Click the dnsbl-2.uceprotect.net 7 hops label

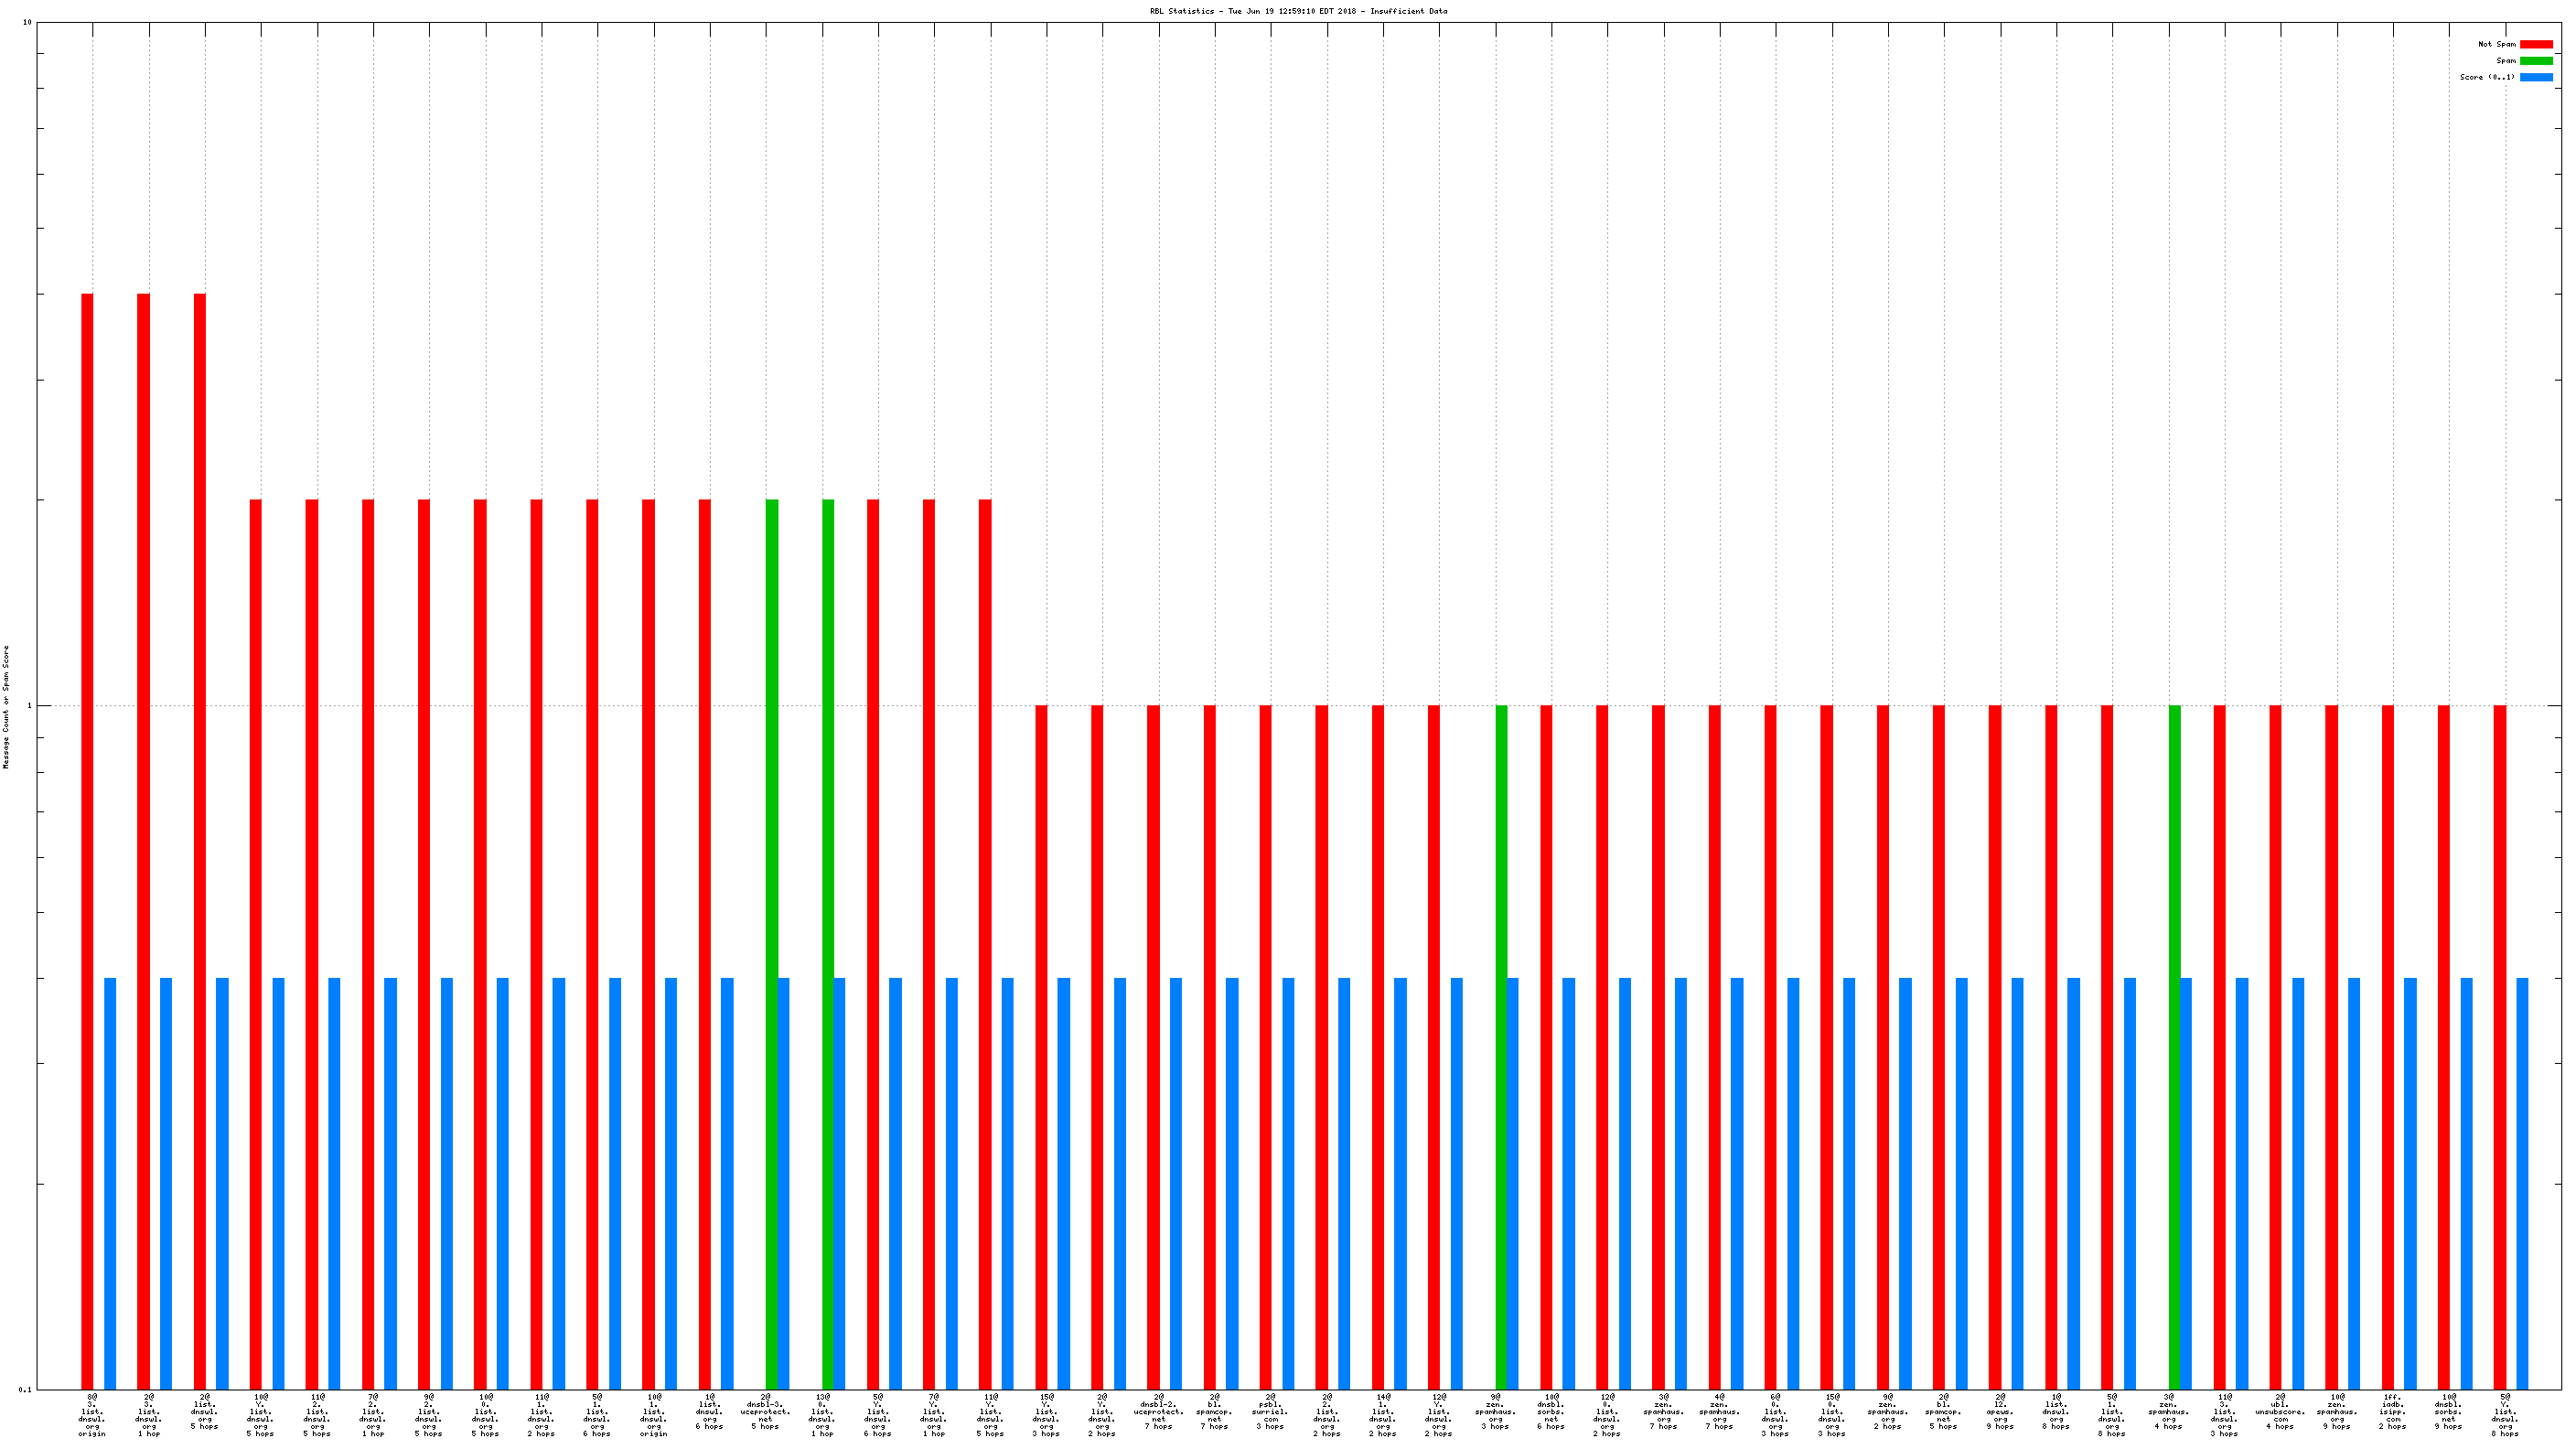click(x=1158, y=1414)
